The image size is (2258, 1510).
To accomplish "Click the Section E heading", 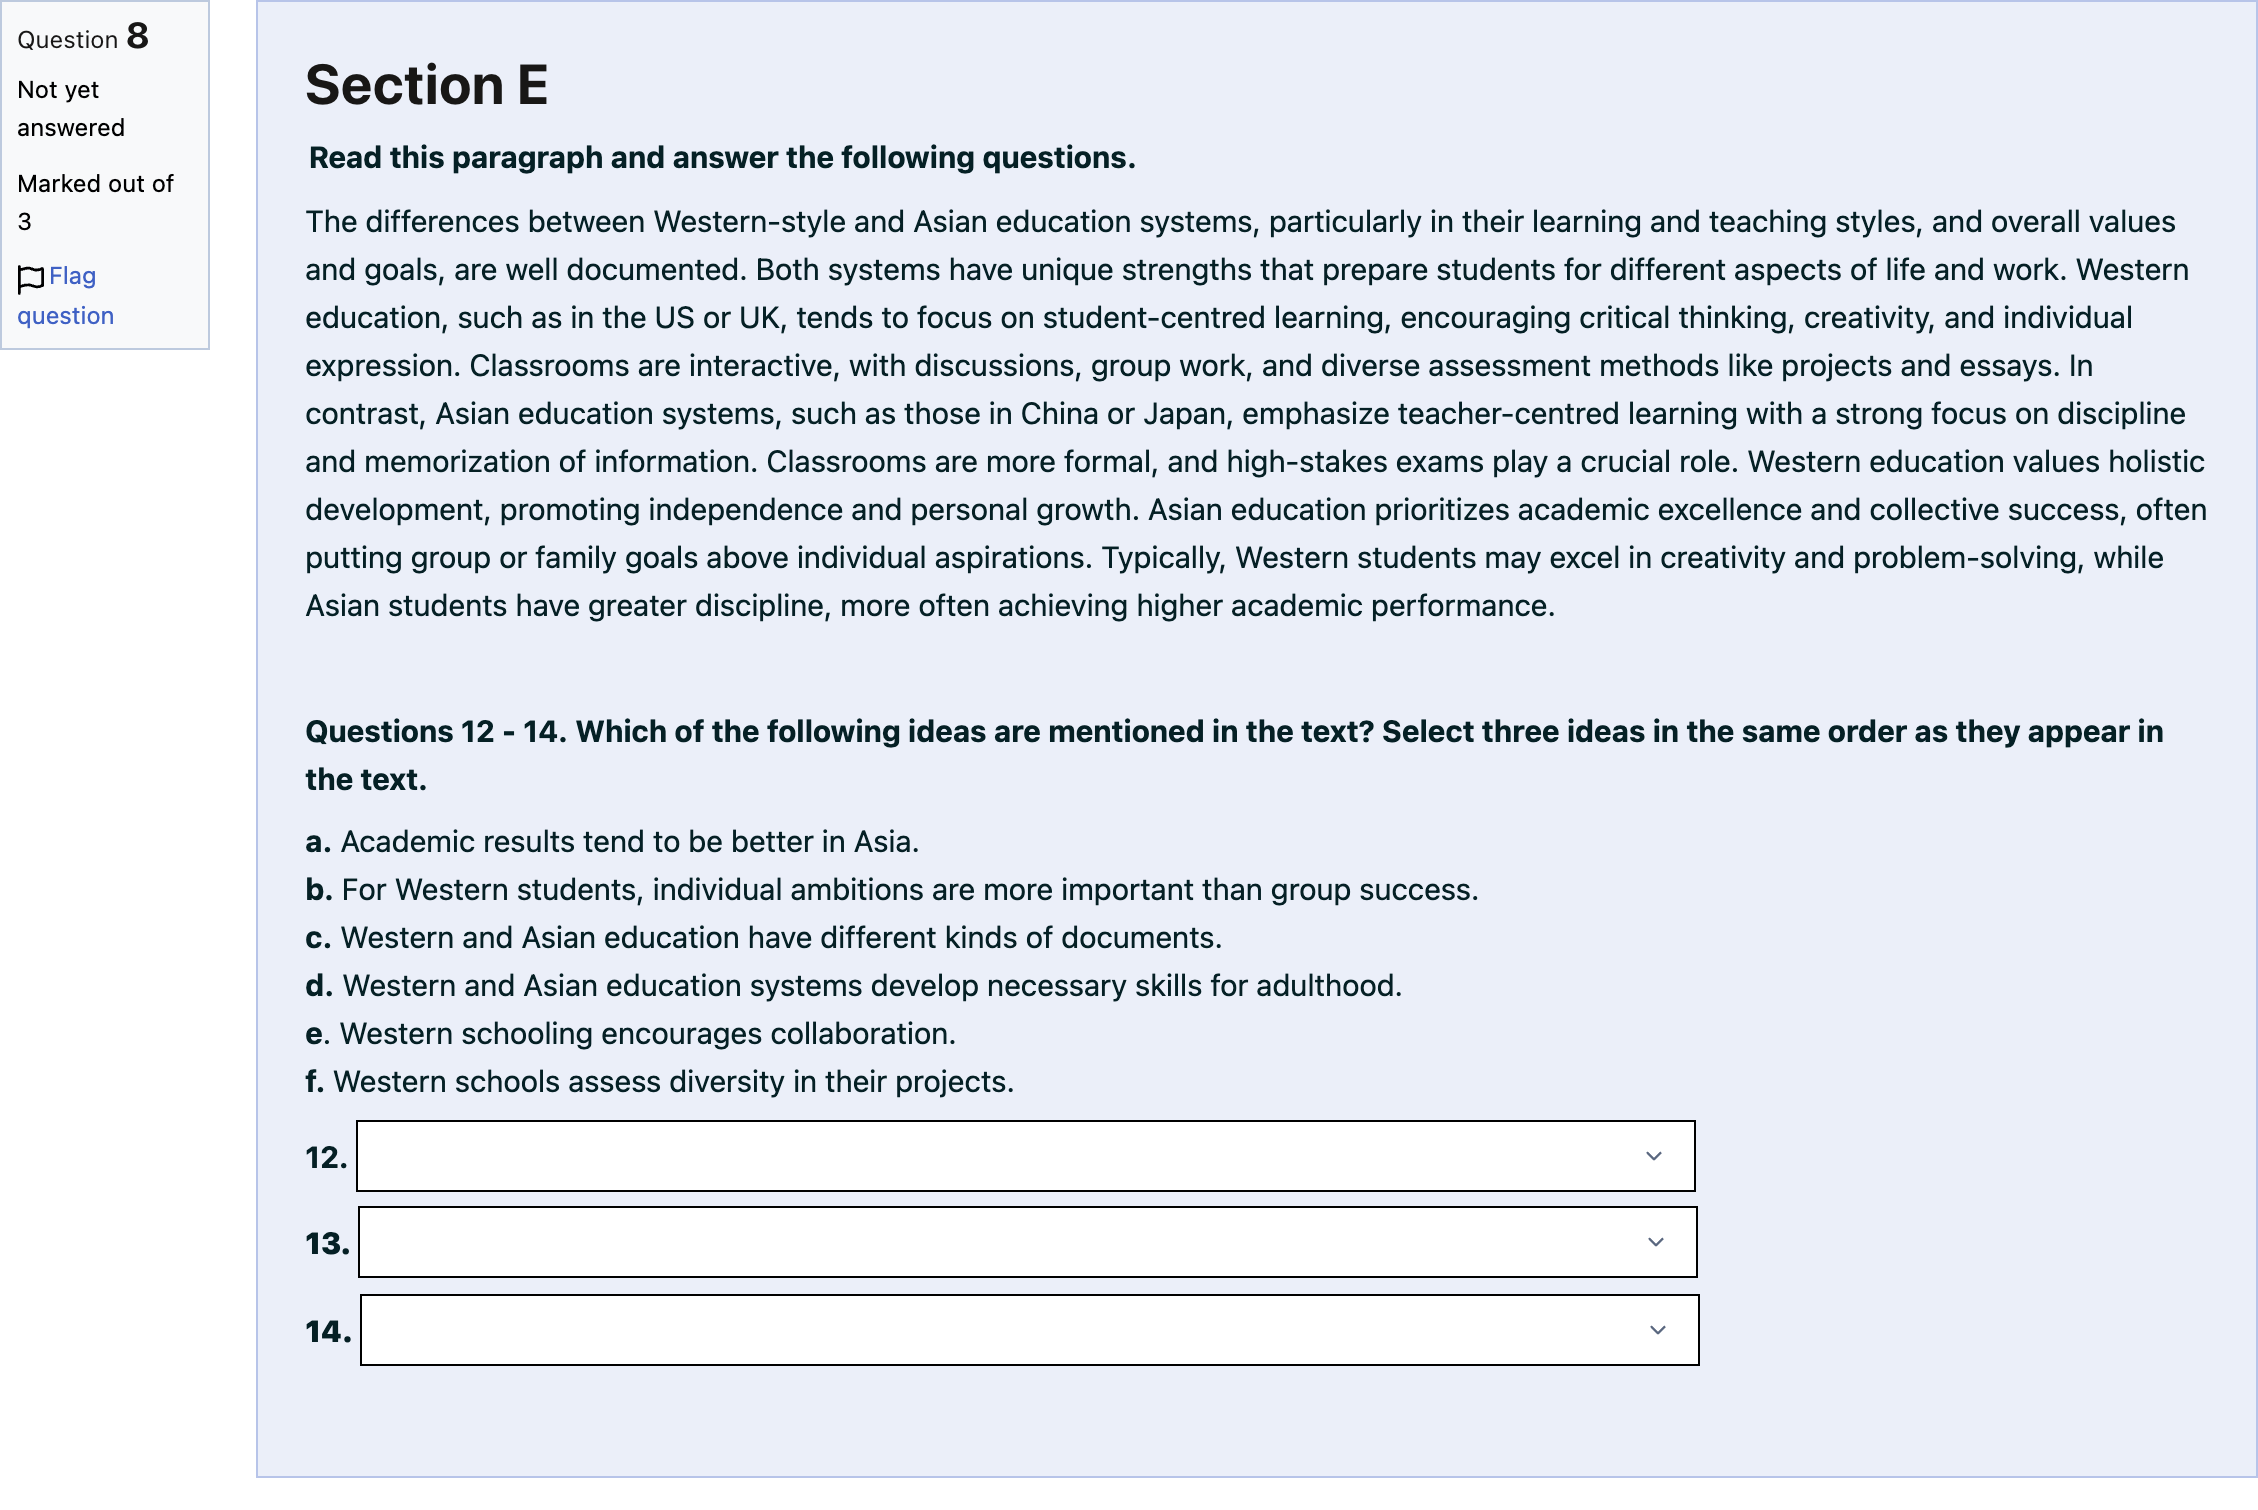I will point(427,85).
